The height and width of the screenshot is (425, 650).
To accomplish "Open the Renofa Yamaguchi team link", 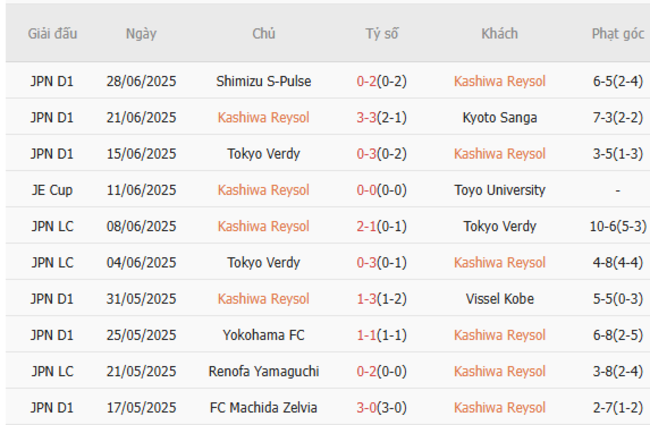I will pos(263,371).
